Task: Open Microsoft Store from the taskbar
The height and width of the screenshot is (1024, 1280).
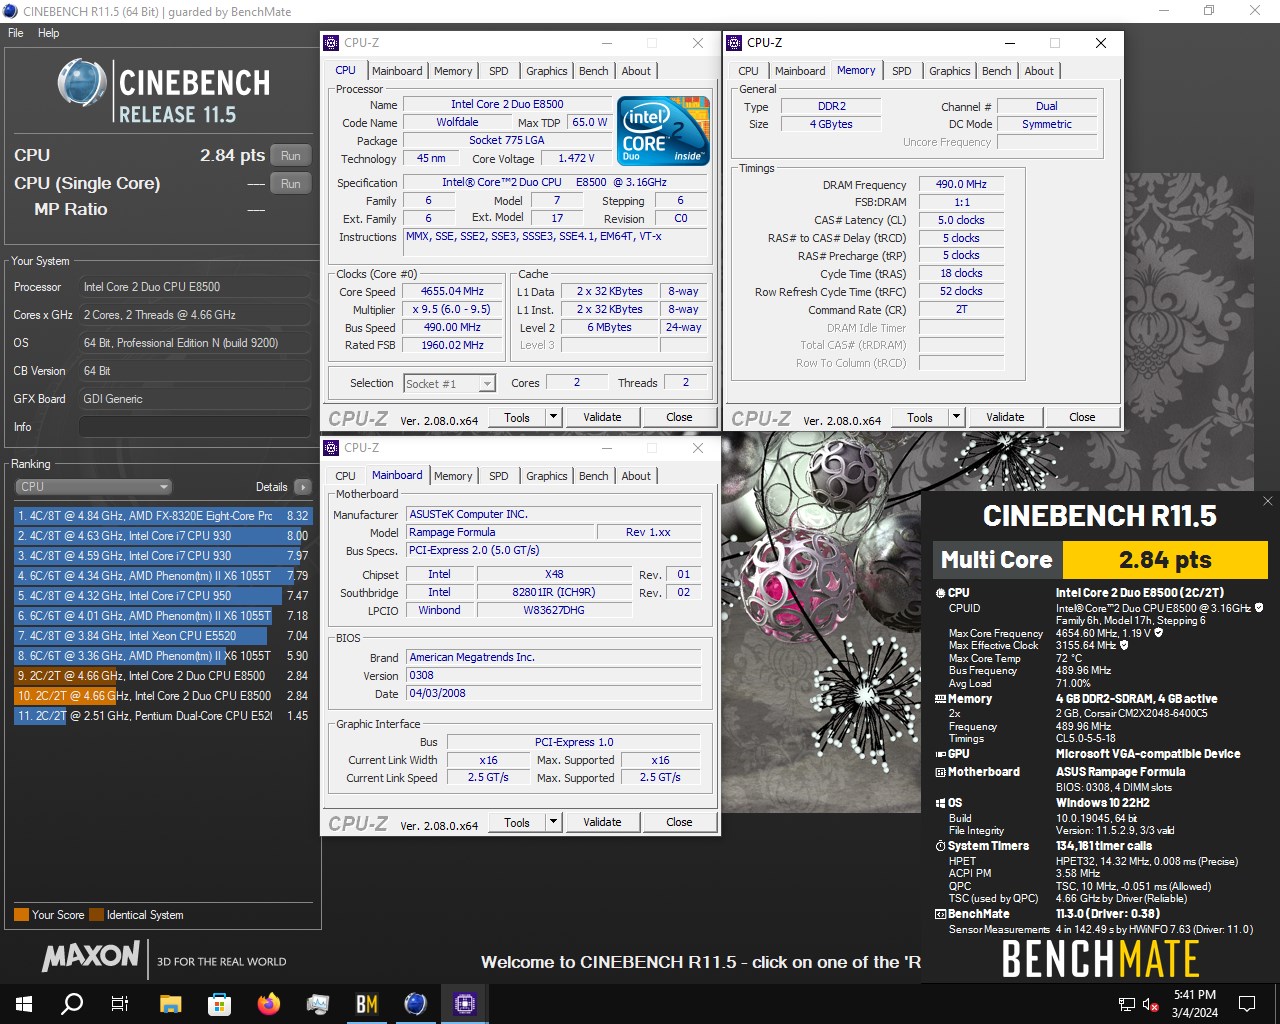Action: click(x=219, y=1003)
